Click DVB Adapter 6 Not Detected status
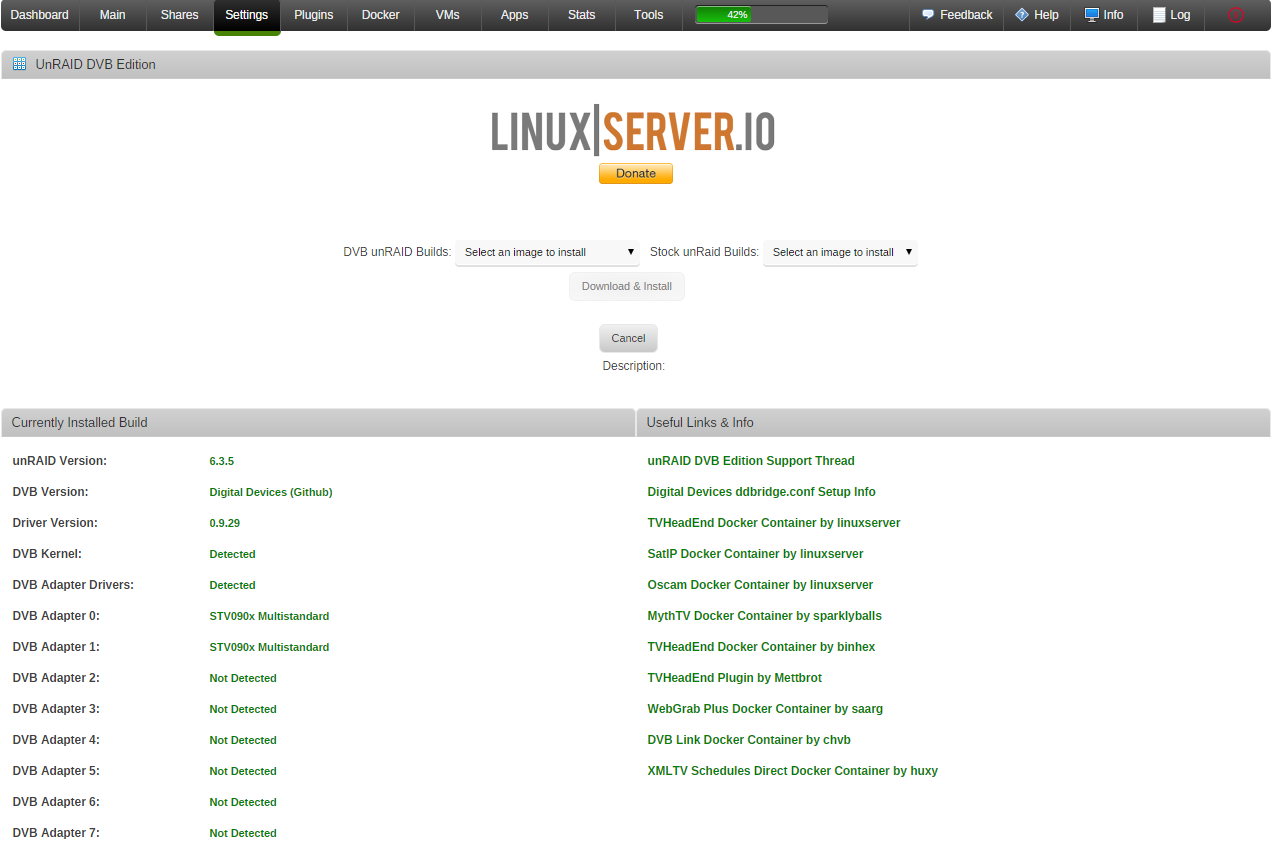This screenshot has height=848, width=1272. click(x=243, y=803)
